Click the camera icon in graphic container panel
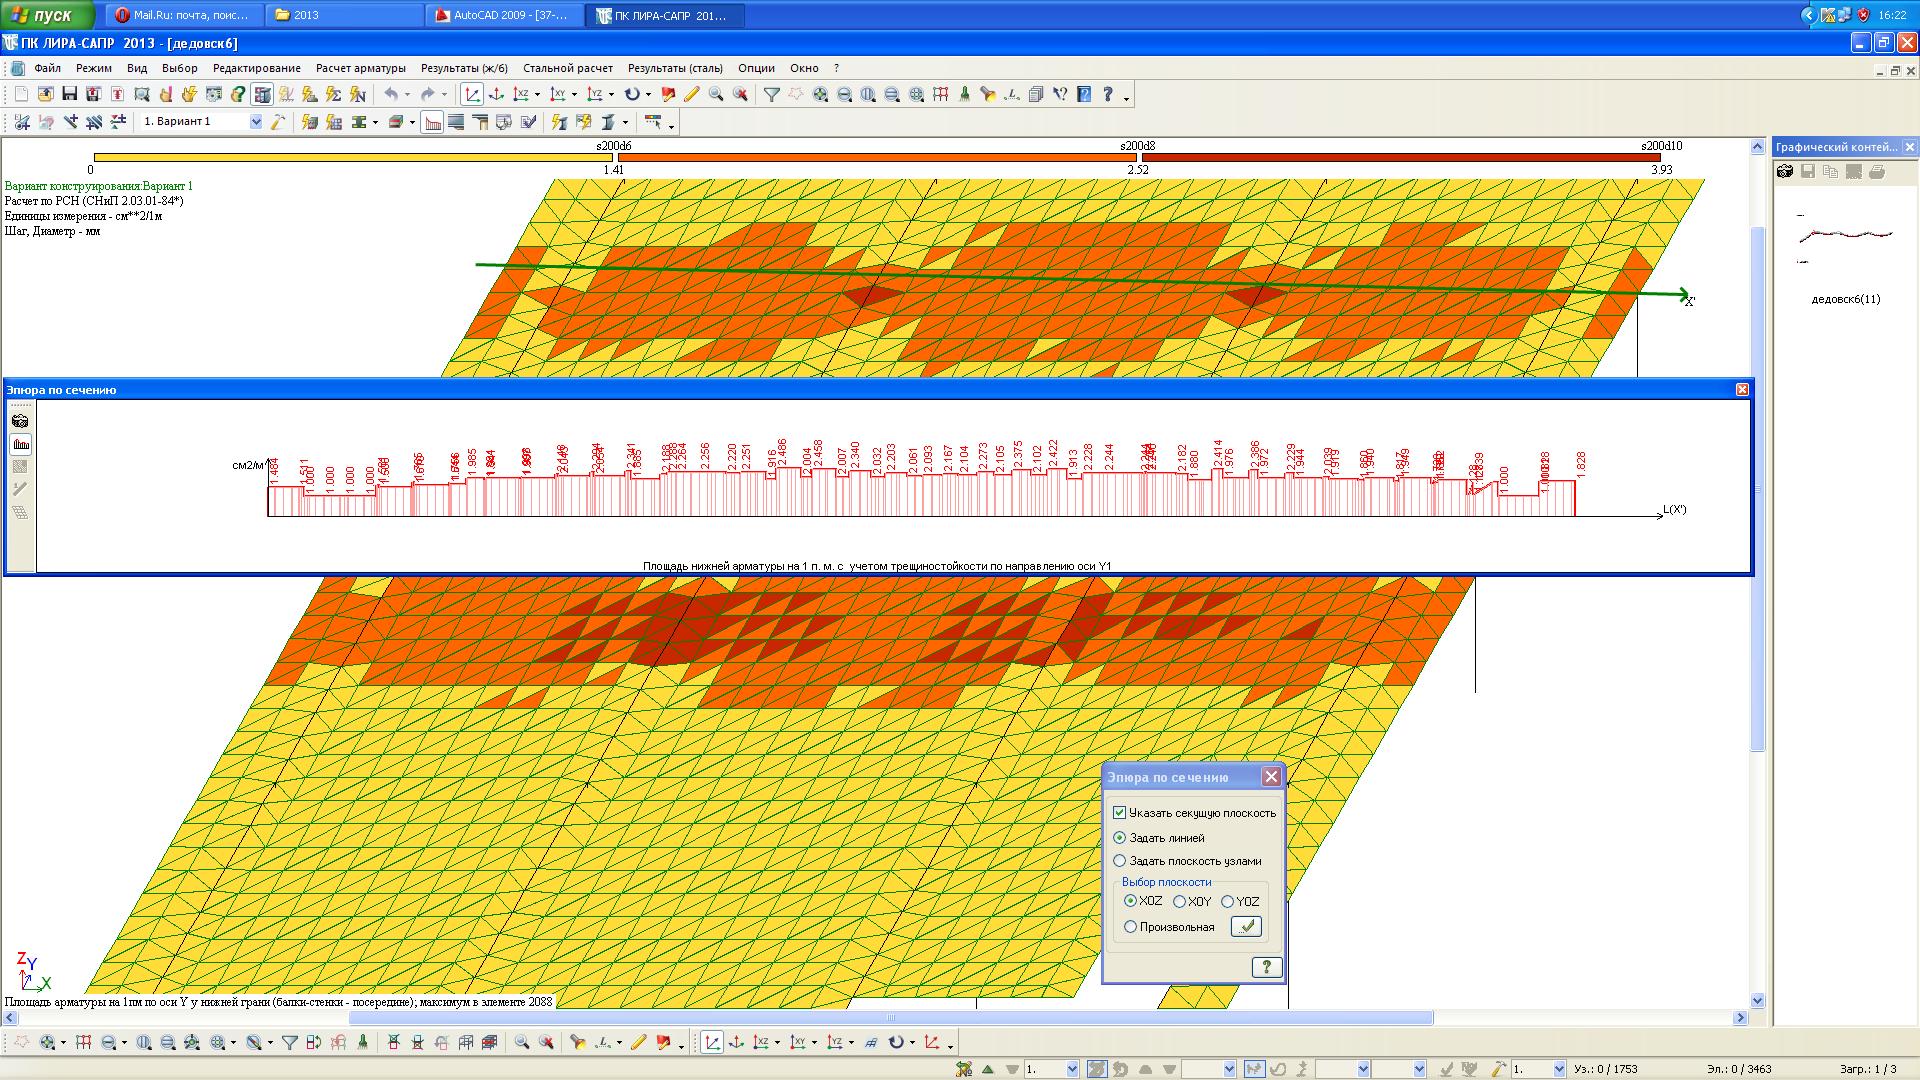 click(x=1785, y=172)
